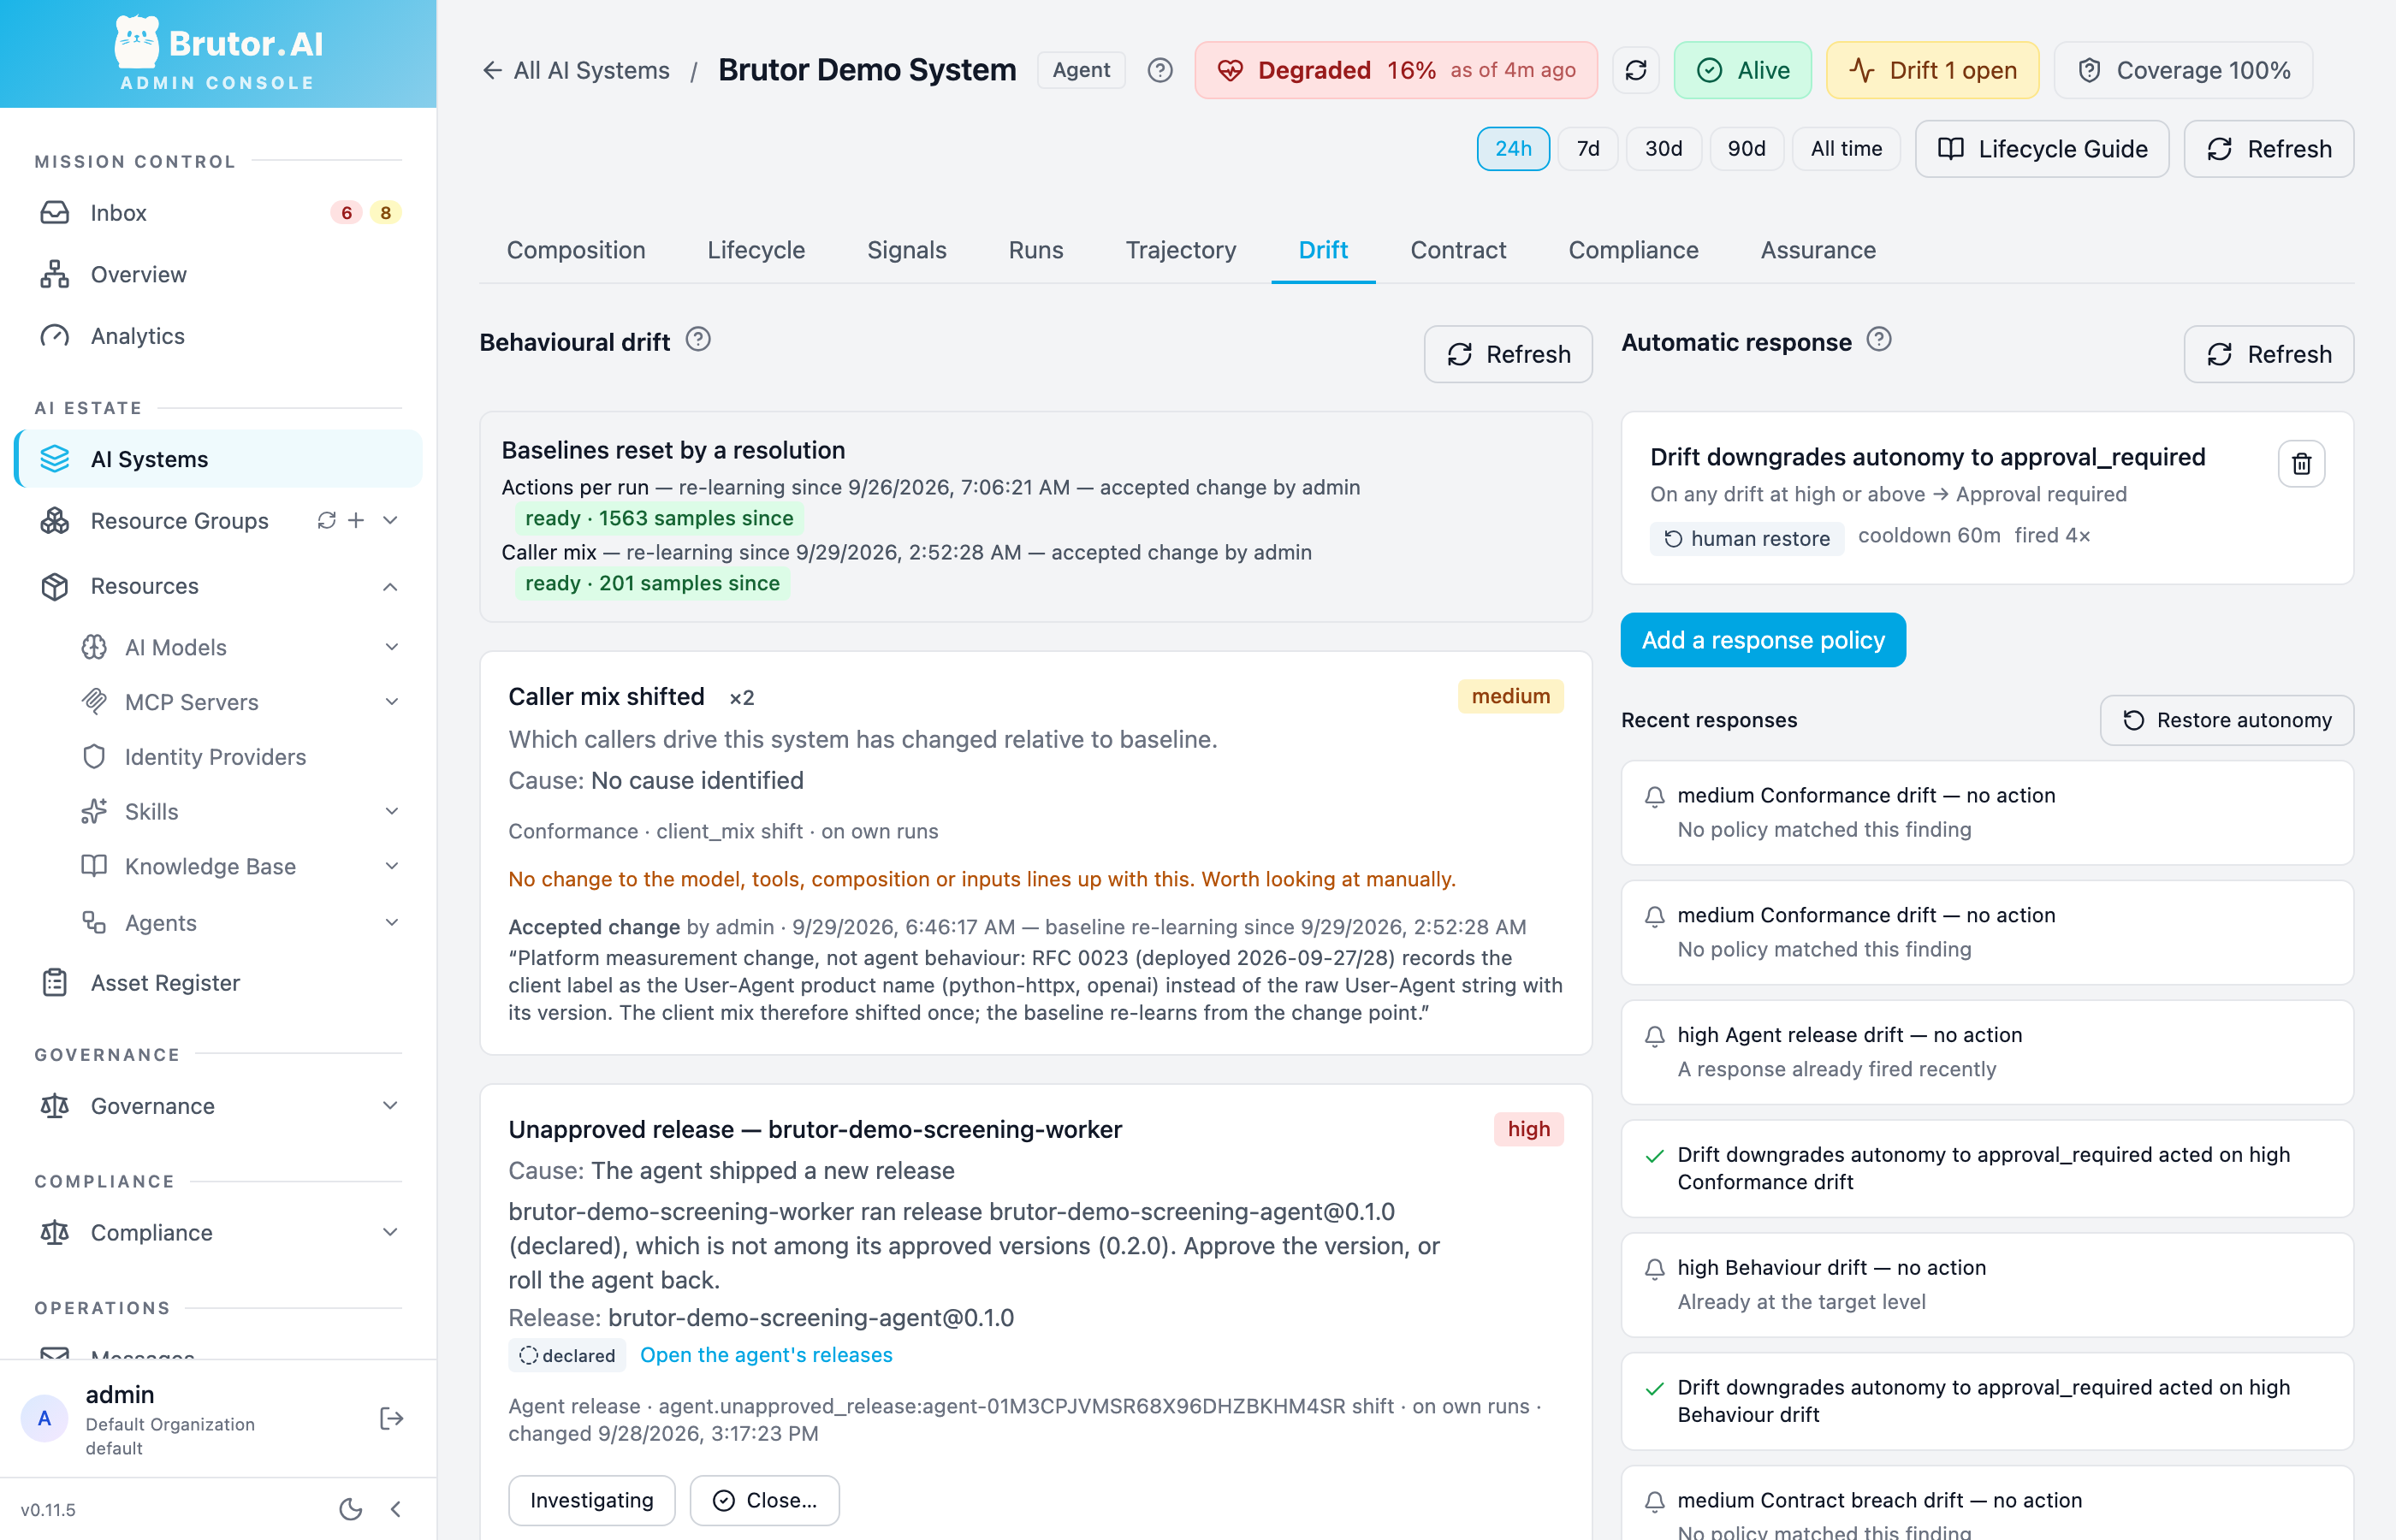
Task: Mark unapproved release as Investigating
Action: point(592,1500)
